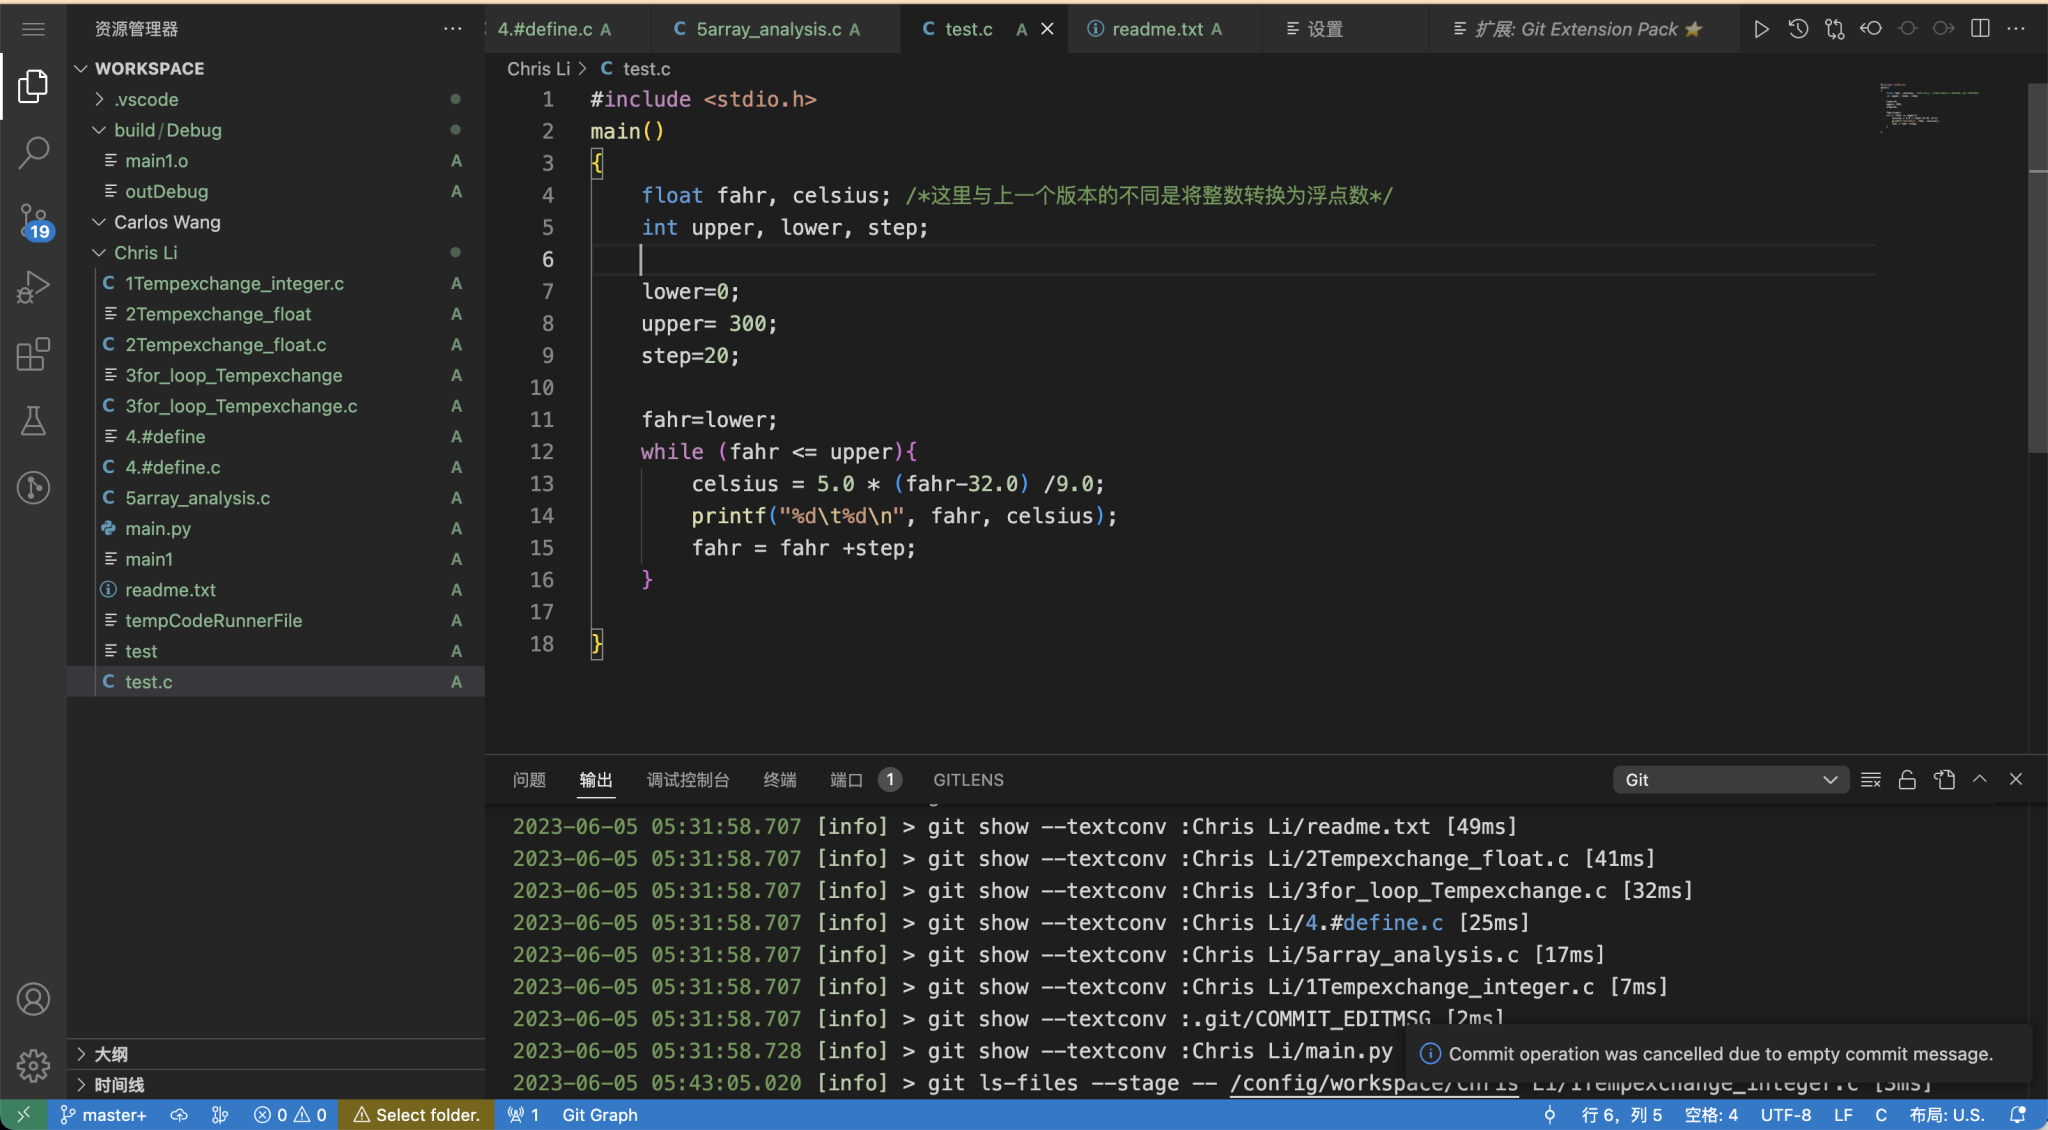This screenshot has width=2048, height=1130.
Task: Open the Source Control view icon
Action: pos(33,220)
